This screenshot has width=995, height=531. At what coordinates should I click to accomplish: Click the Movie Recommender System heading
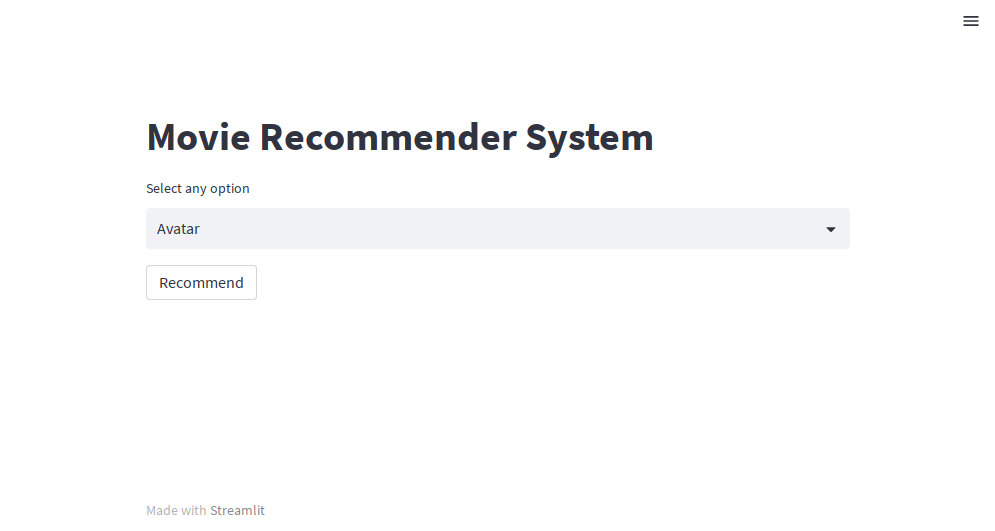click(400, 137)
